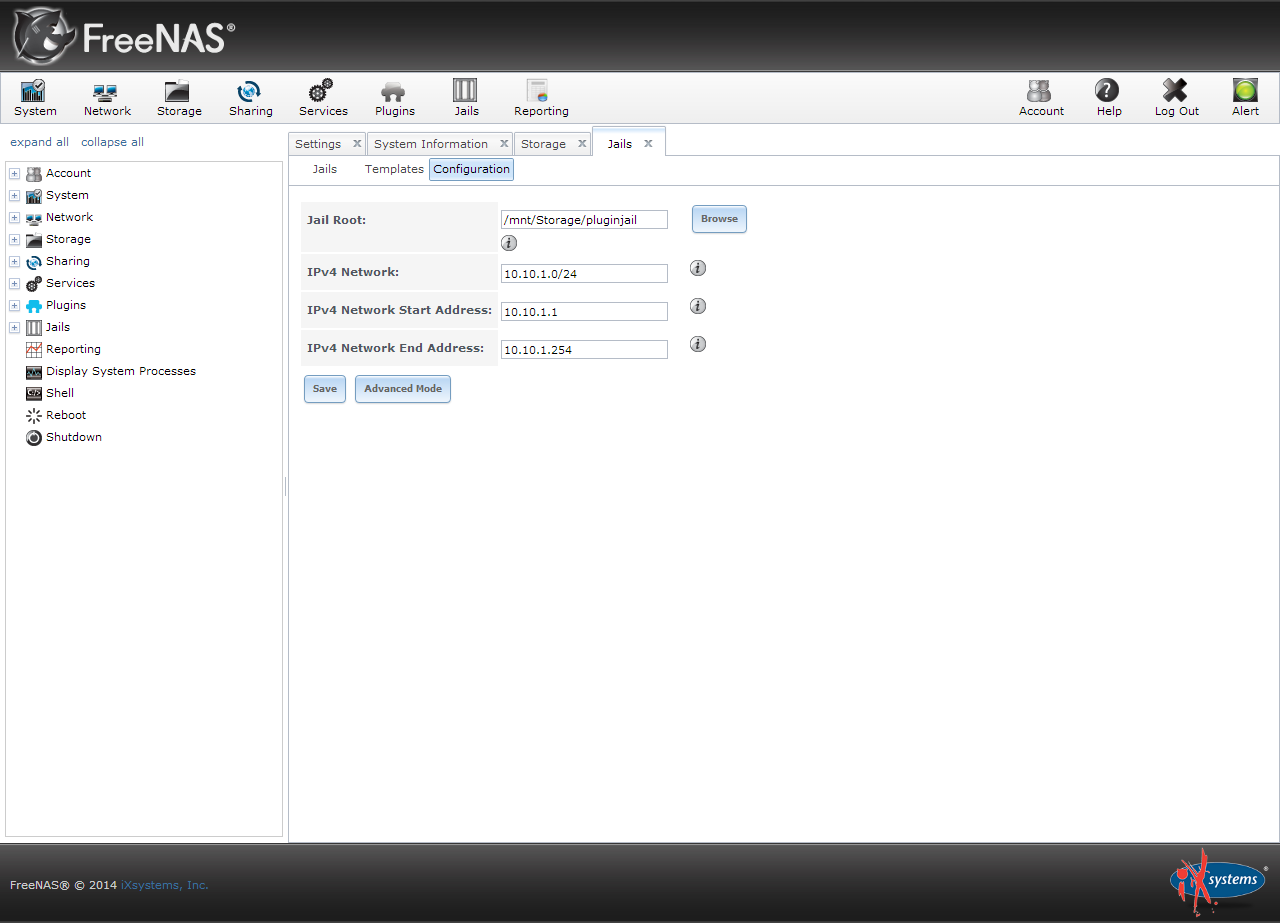
Task: Click the Save button
Action: (324, 389)
